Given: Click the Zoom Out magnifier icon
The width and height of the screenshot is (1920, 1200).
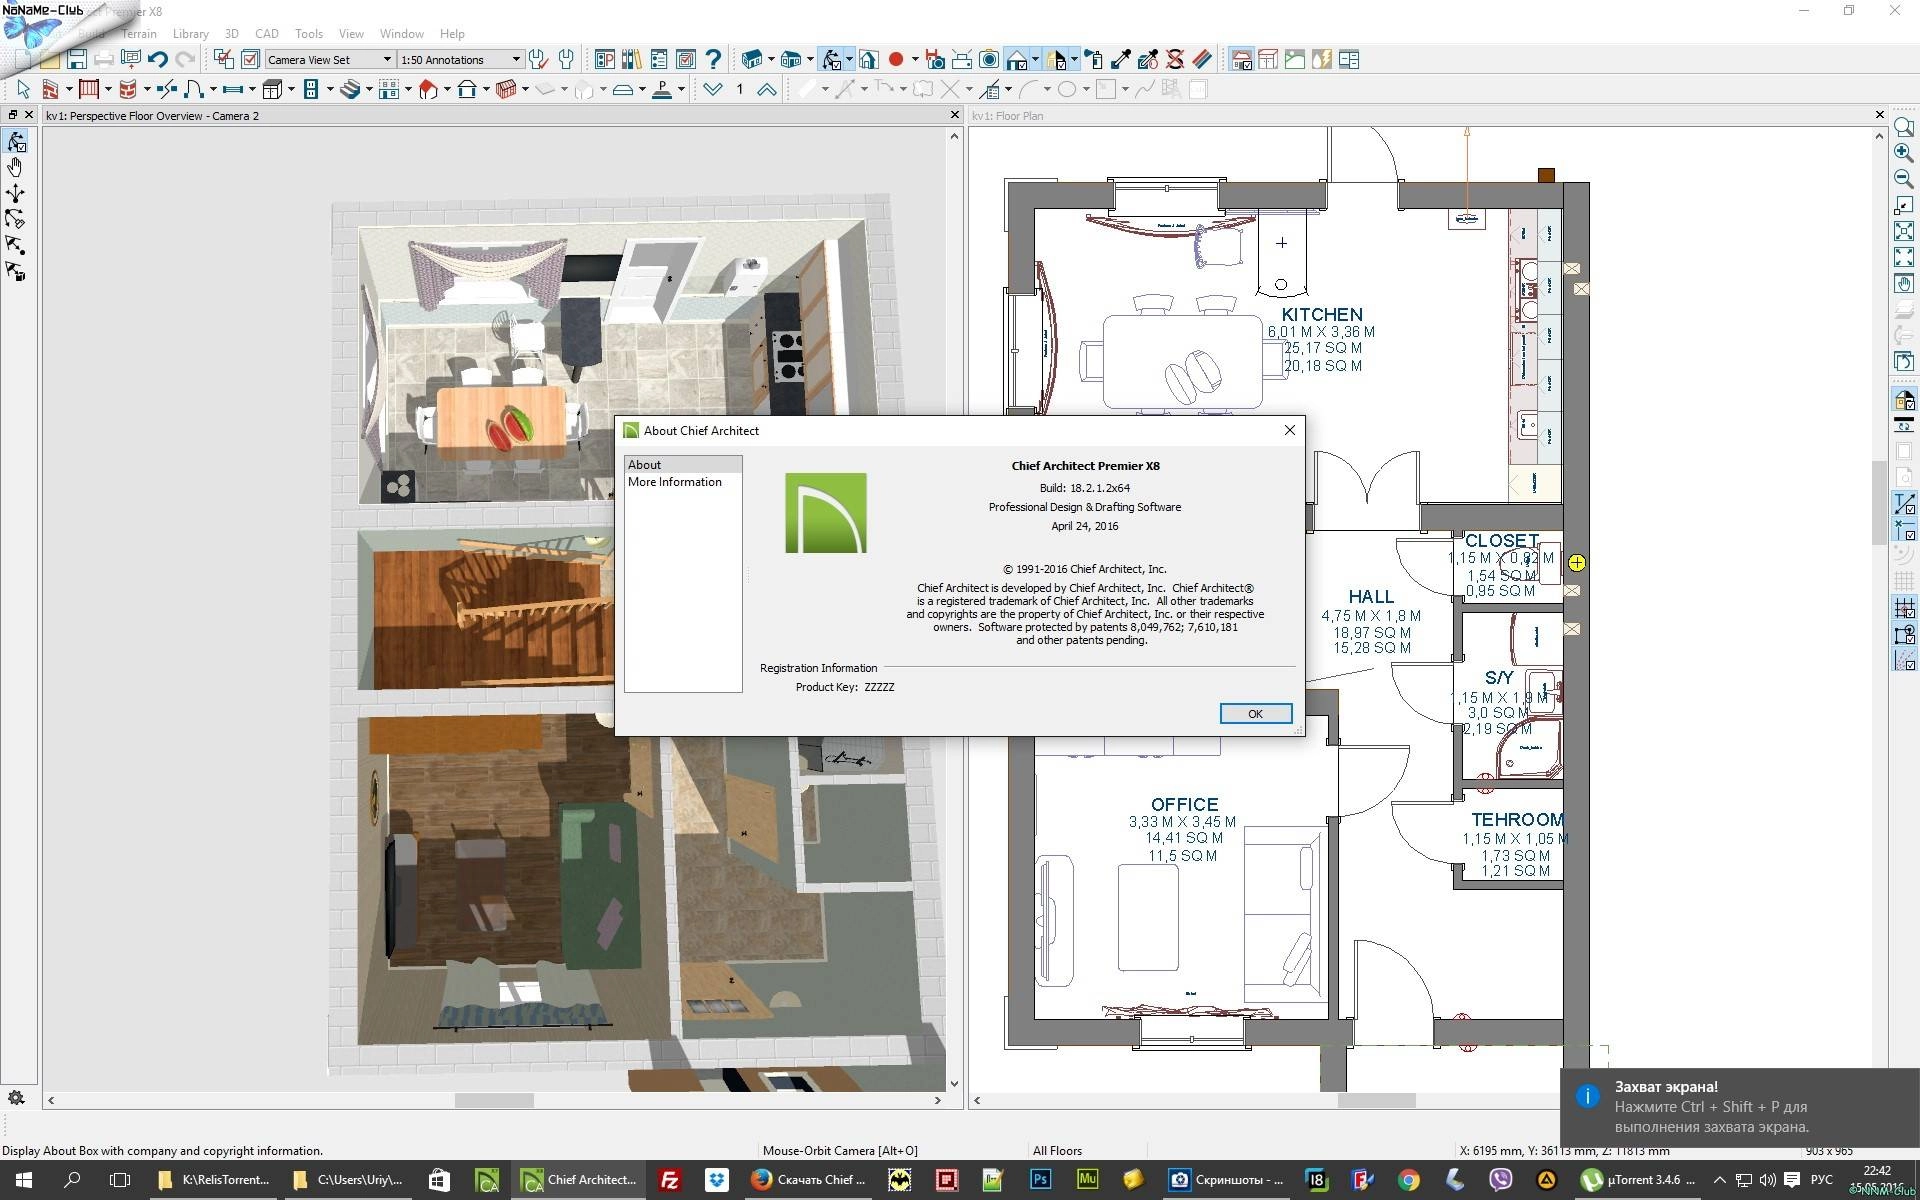Looking at the screenshot, I should coord(1903,179).
